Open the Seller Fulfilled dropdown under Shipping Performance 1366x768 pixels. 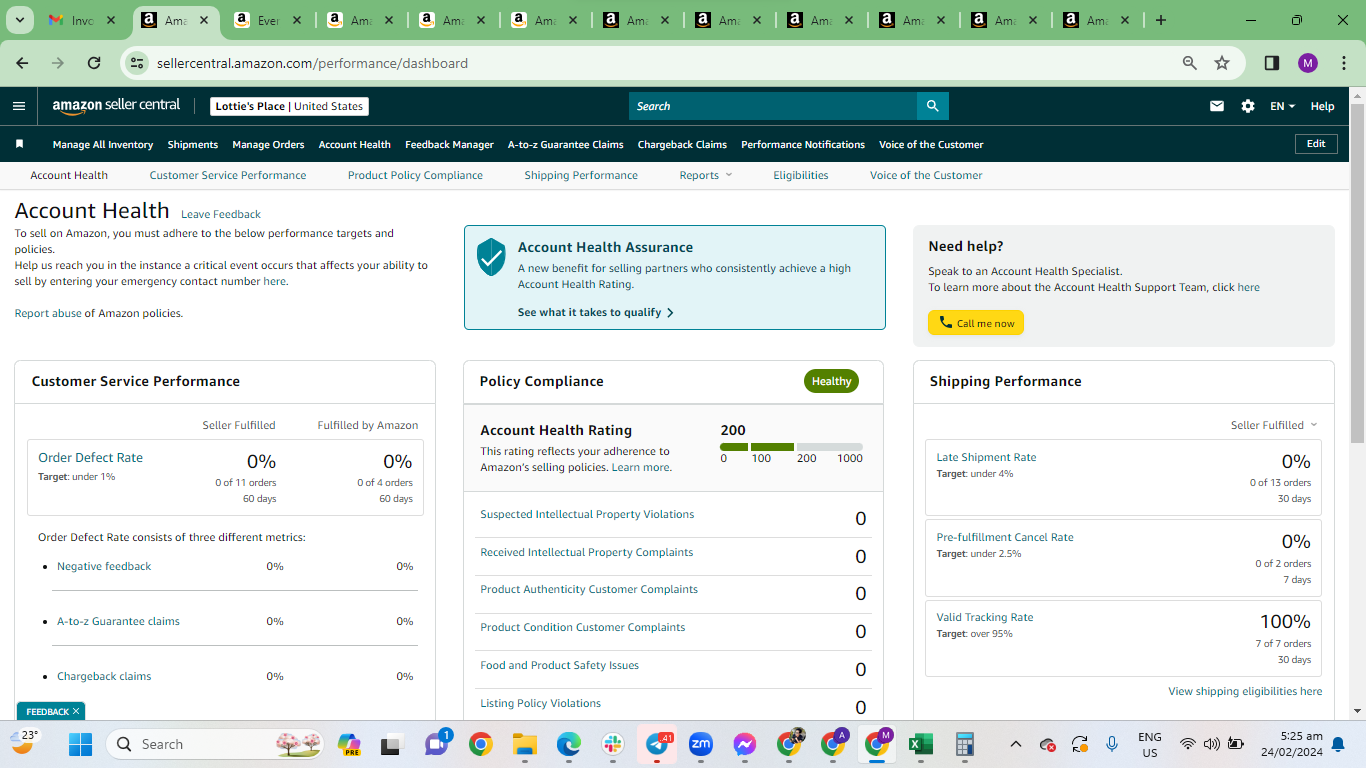(1274, 425)
